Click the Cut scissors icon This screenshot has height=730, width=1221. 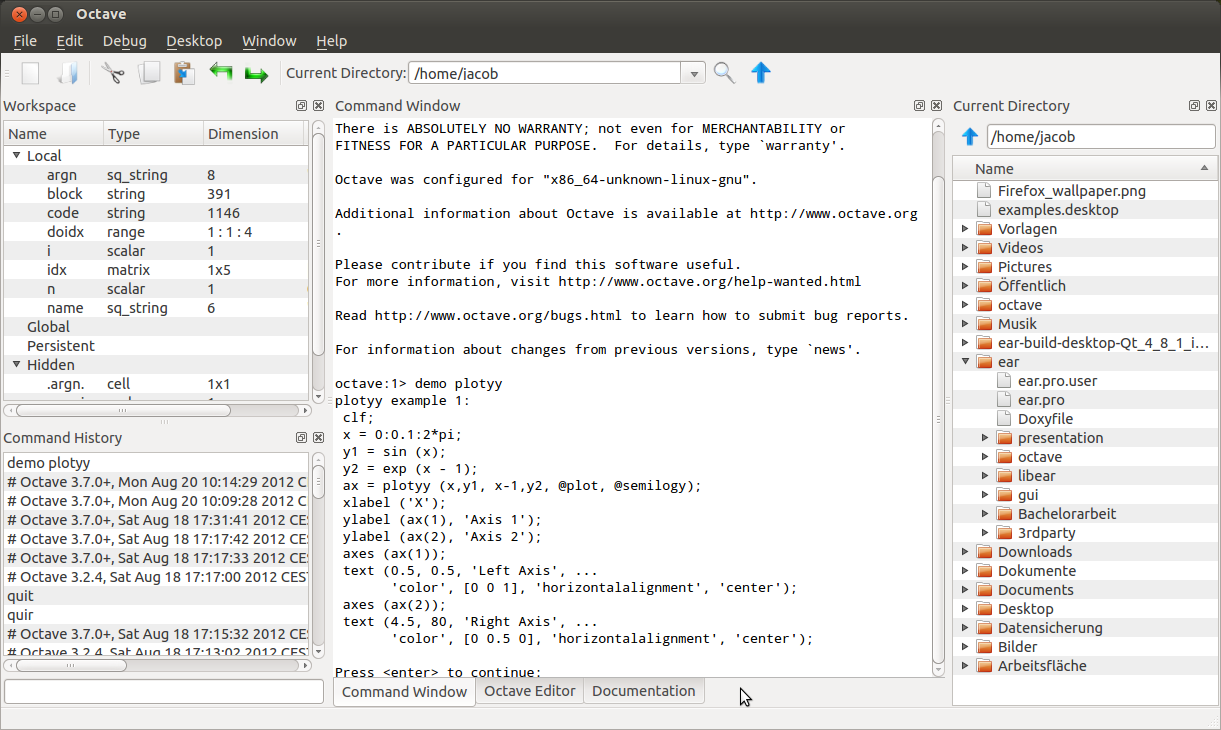(x=112, y=73)
